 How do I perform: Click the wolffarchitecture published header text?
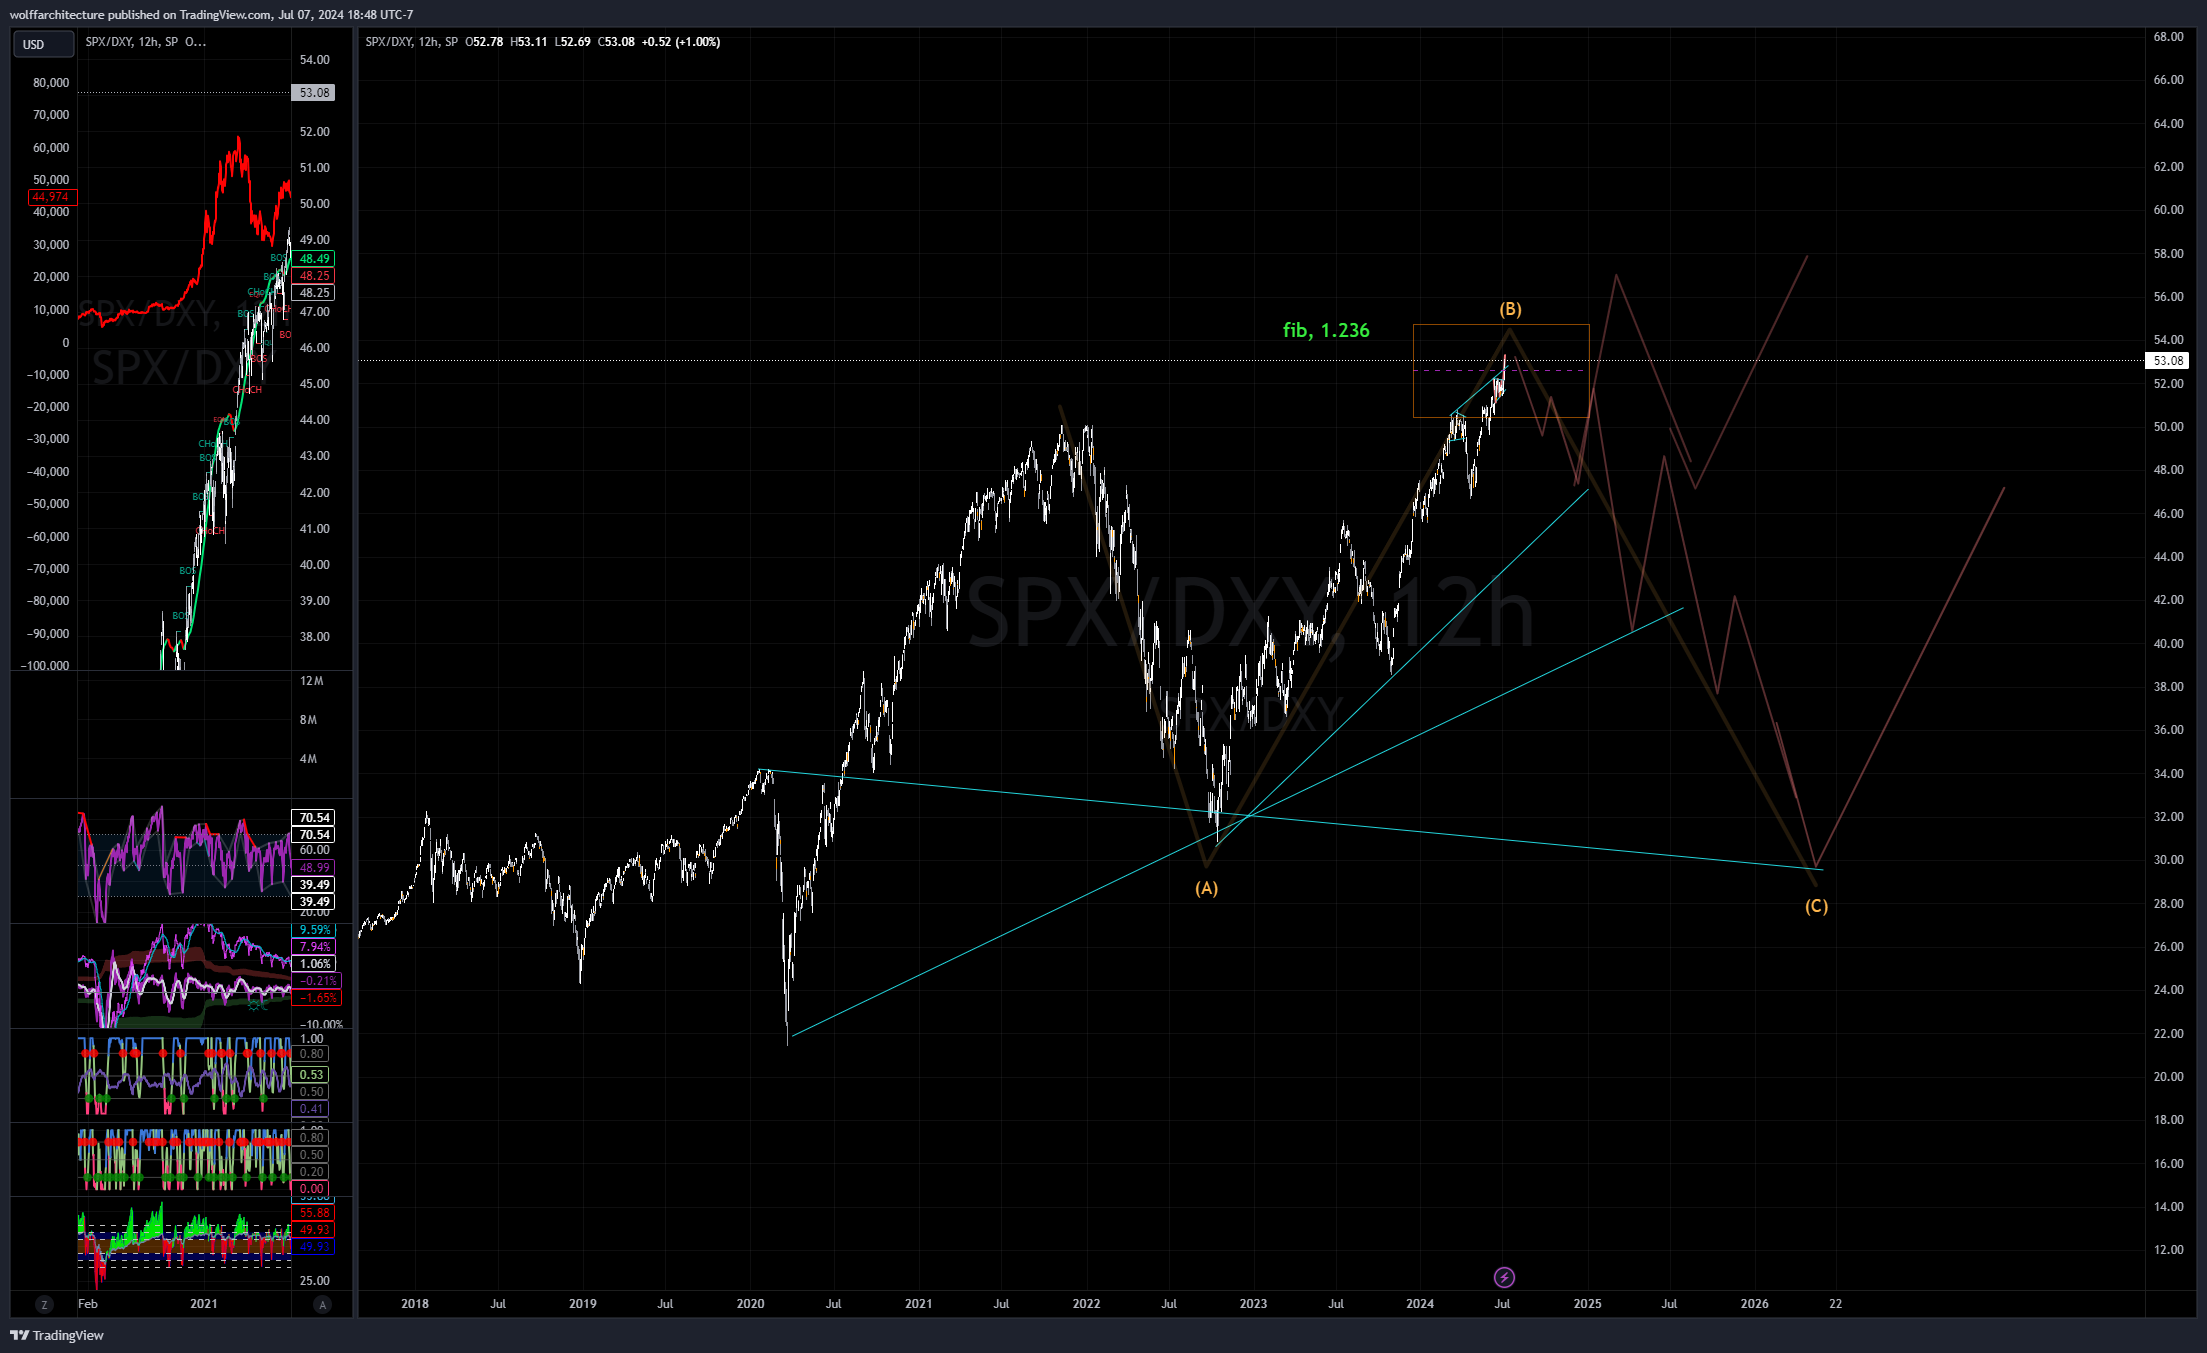210,14
